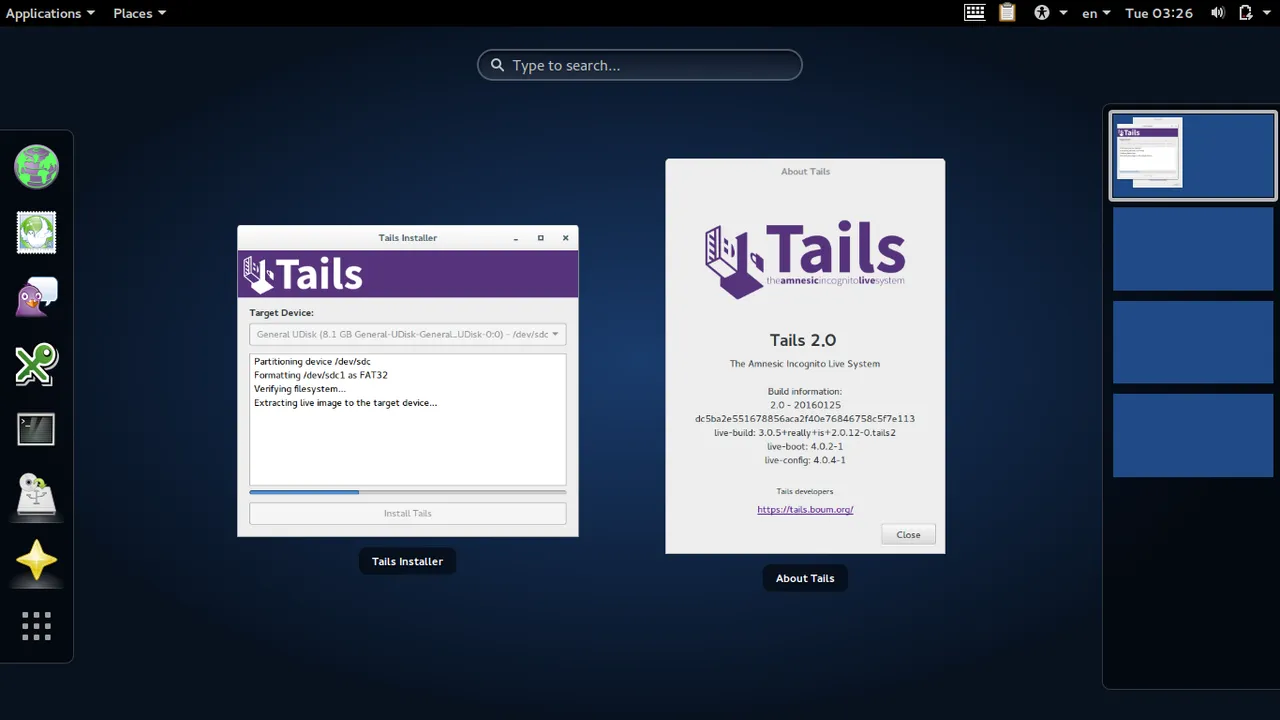Click the Tails logo in About window
1280x720 pixels.
[x=805, y=260]
